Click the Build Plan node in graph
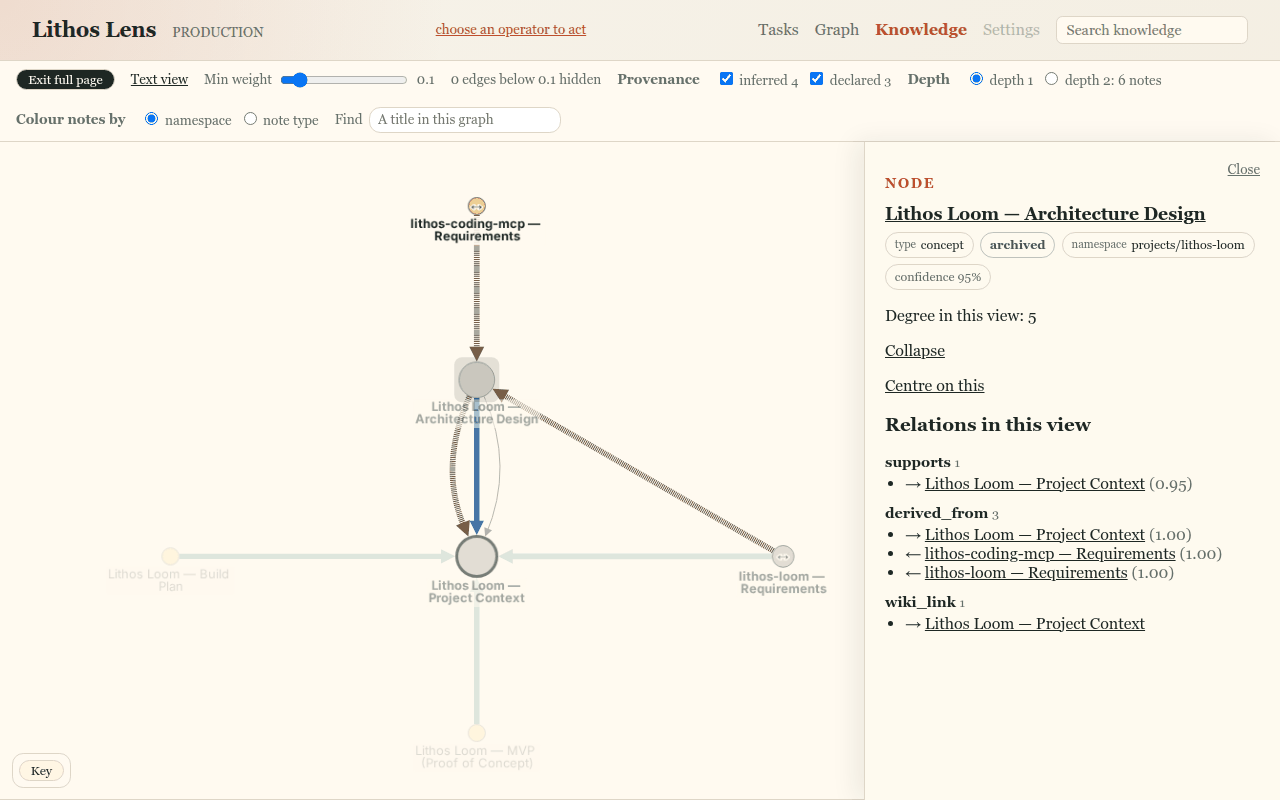 click(x=170, y=556)
